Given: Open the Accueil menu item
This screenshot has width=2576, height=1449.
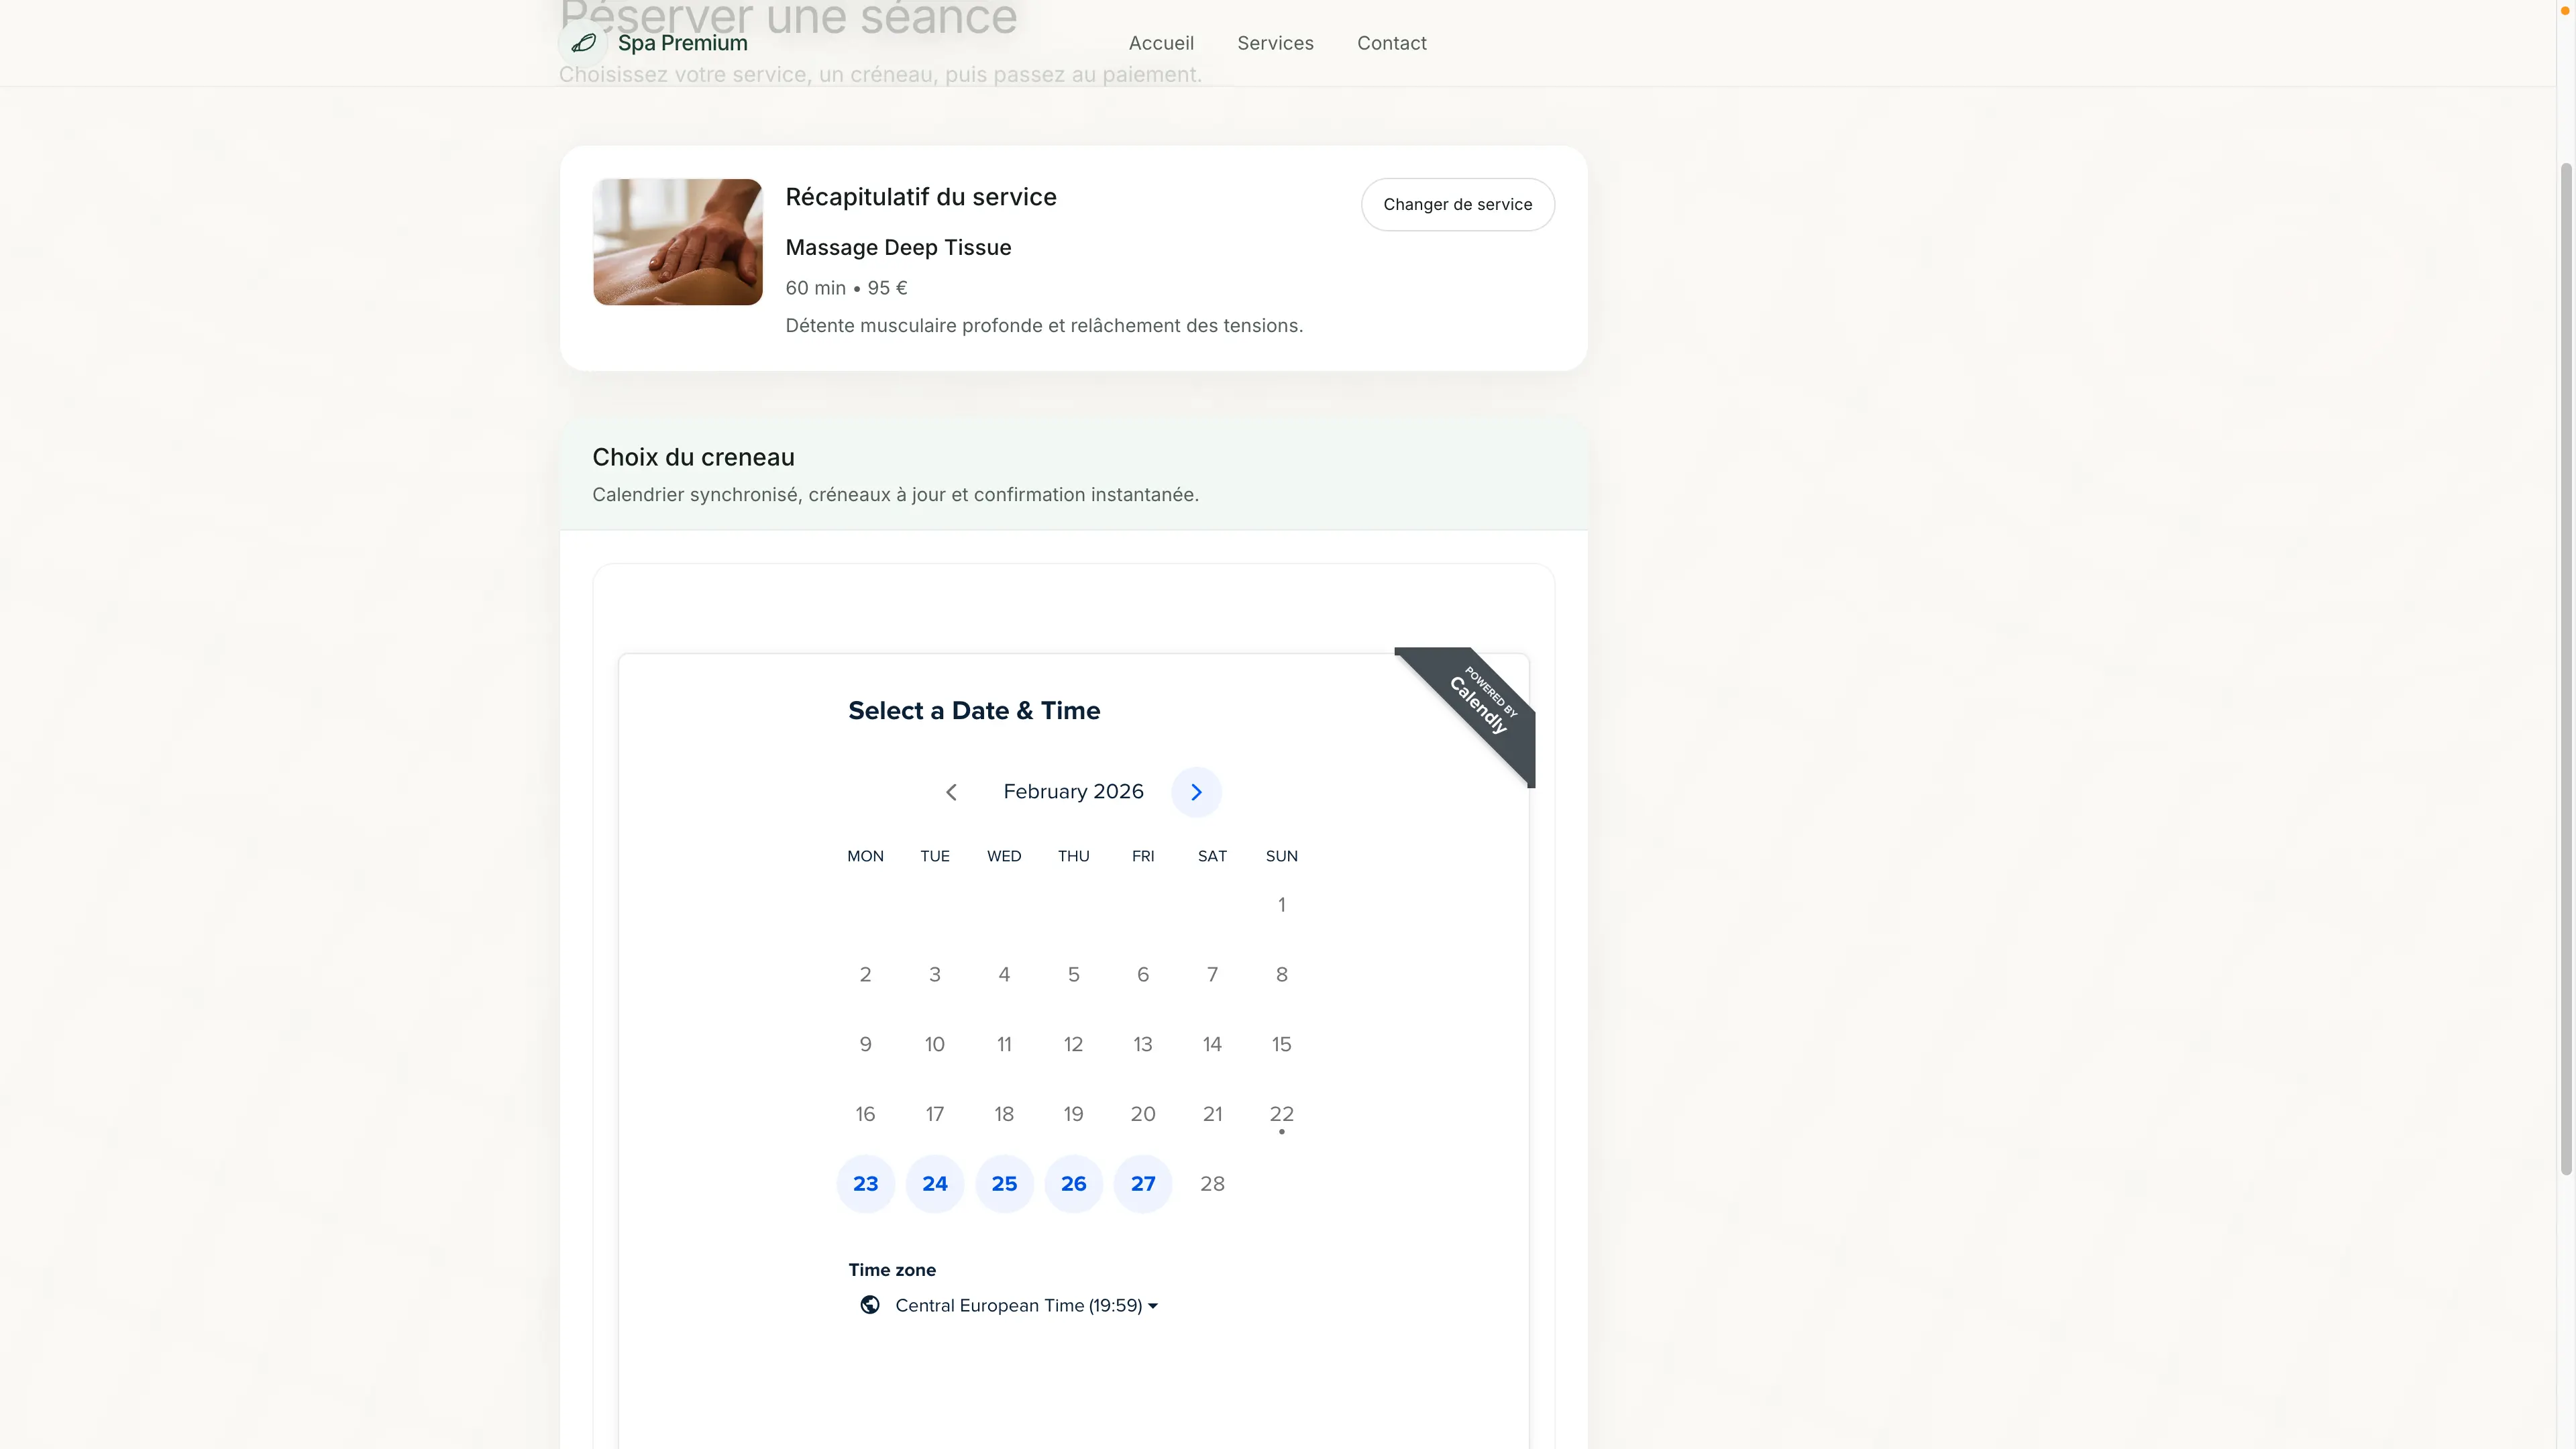Looking at the screenshot, I should pyautogui.click(x=1161, y=43).
